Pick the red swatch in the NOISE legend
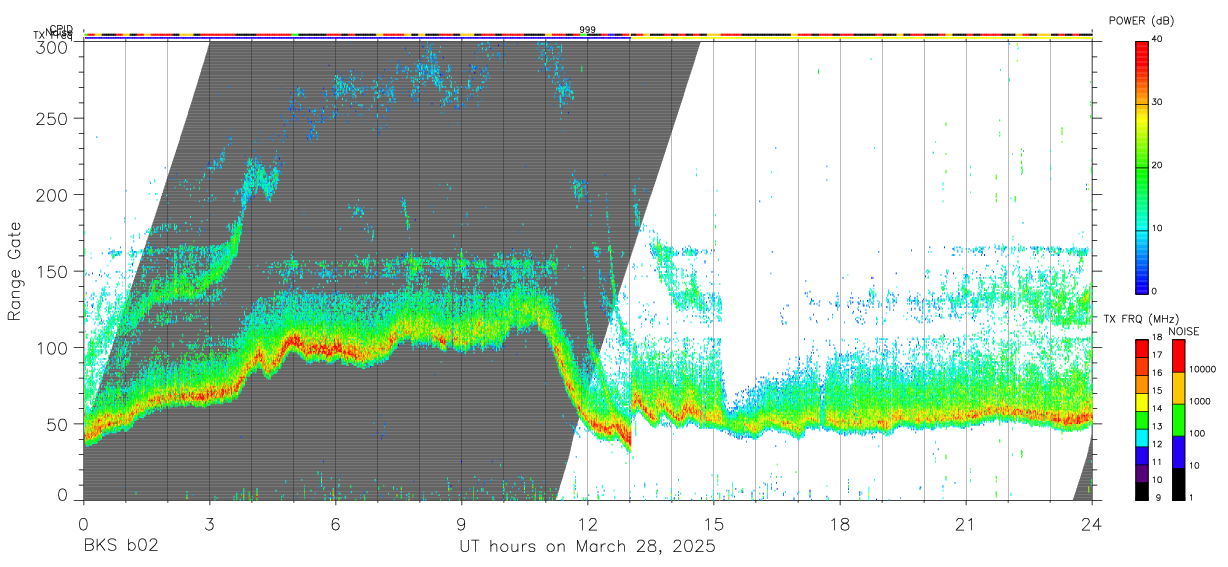 pyautogui.click(x=1178, y=355)
